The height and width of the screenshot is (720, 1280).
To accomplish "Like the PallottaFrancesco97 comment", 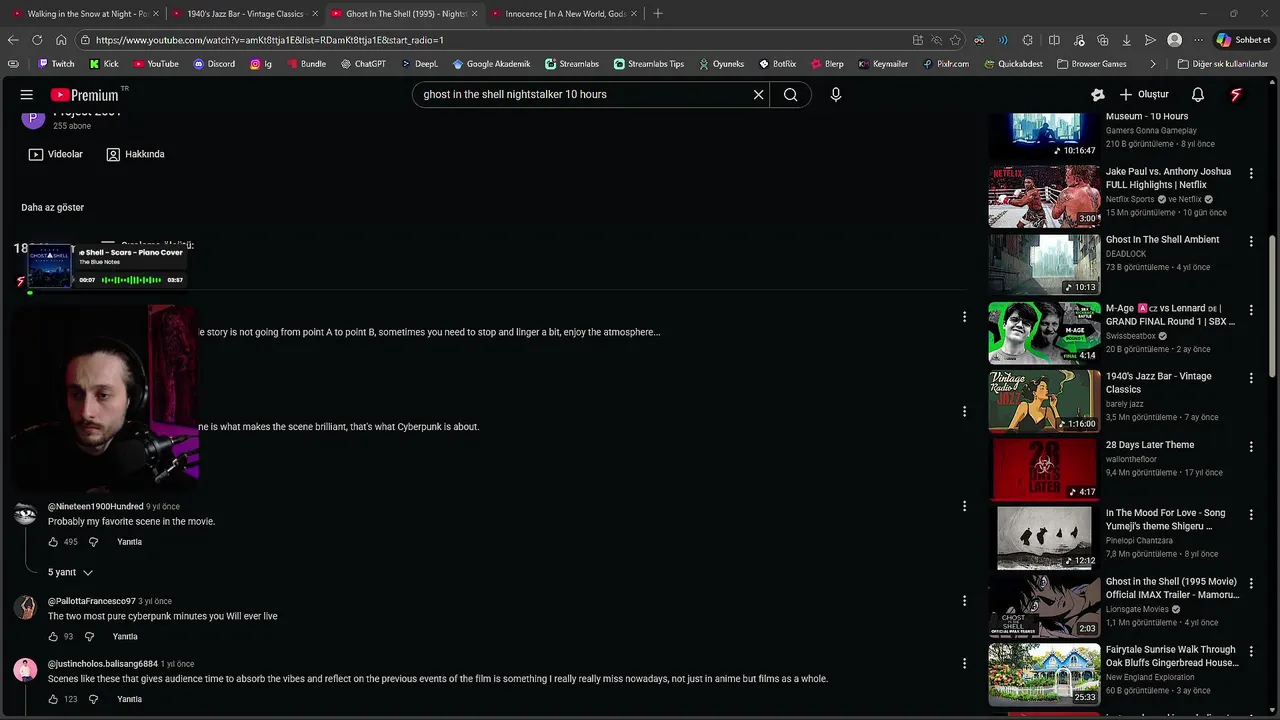I will coord(53,637).
